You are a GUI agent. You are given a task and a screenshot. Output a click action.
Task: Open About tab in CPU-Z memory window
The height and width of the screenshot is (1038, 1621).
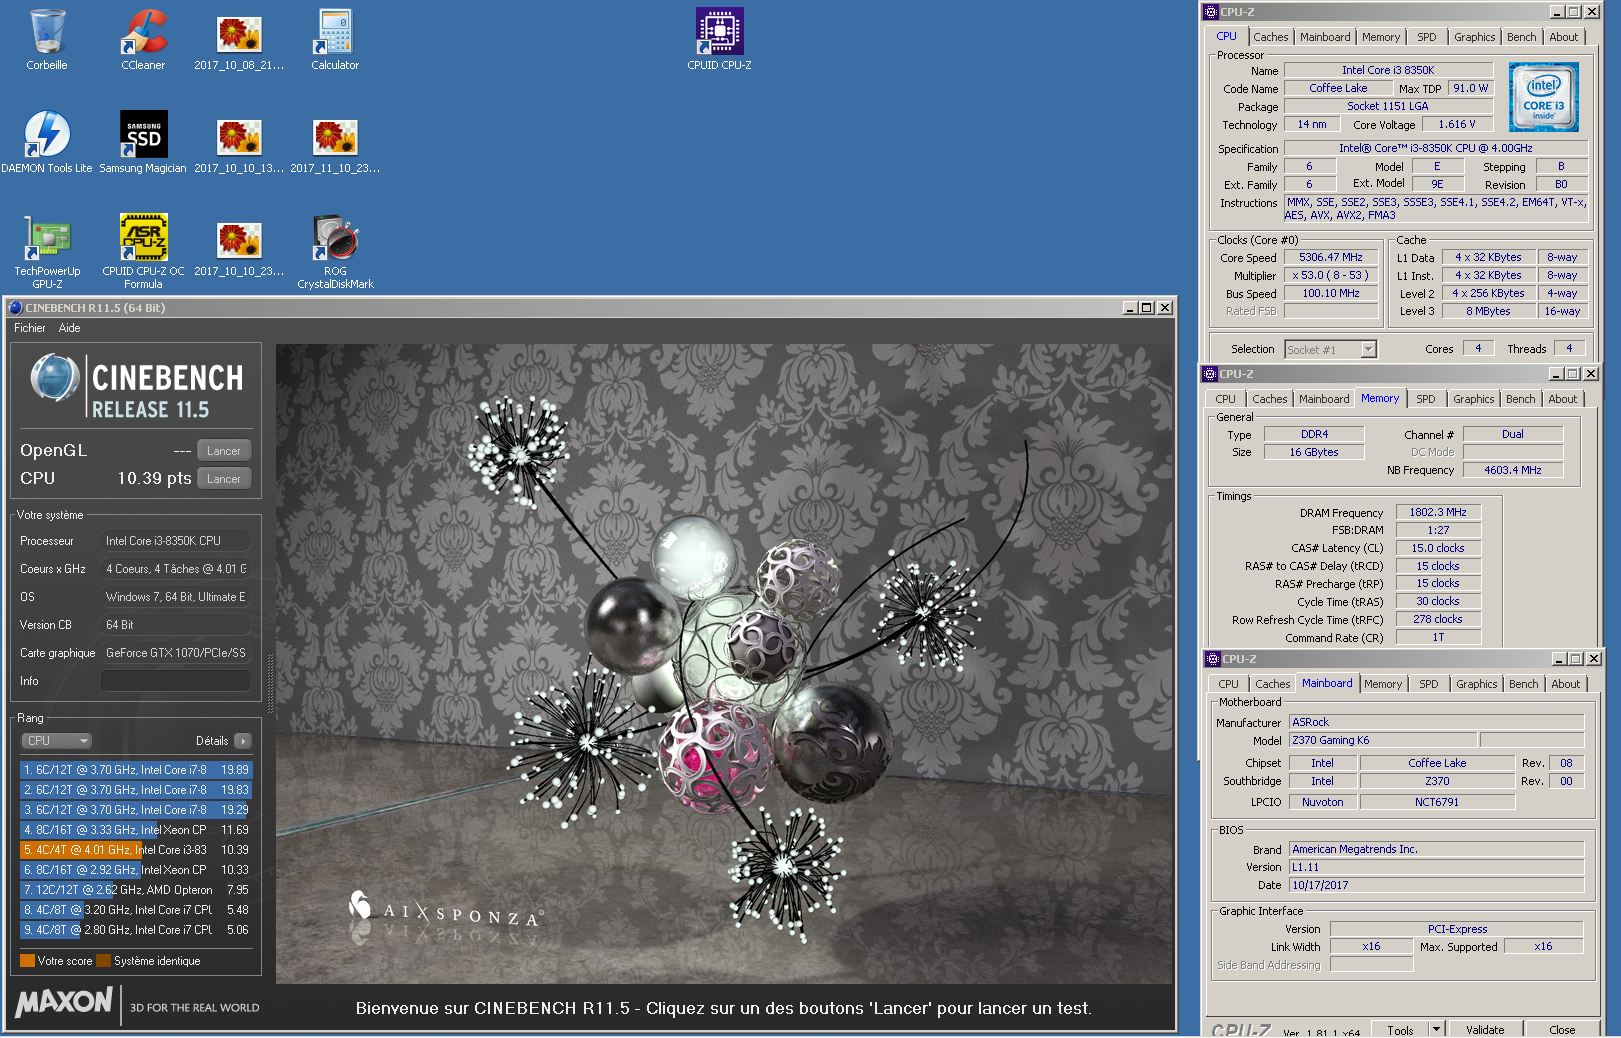click(1562, 399)
